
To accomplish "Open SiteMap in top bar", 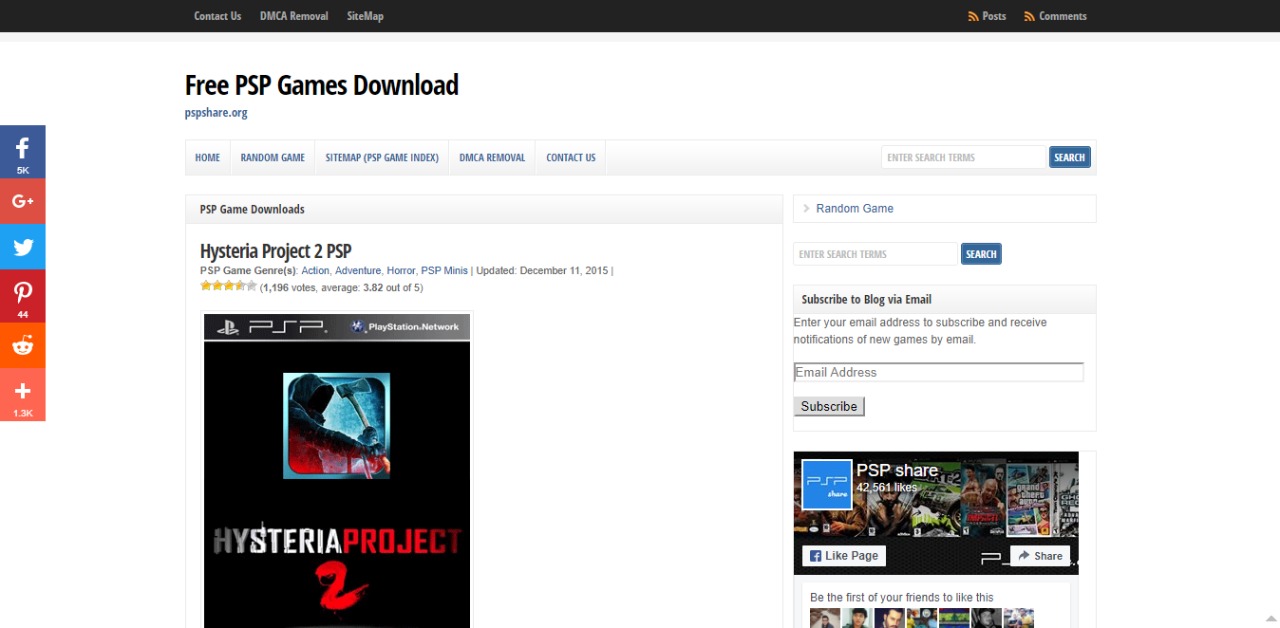I will pos(365,16).
